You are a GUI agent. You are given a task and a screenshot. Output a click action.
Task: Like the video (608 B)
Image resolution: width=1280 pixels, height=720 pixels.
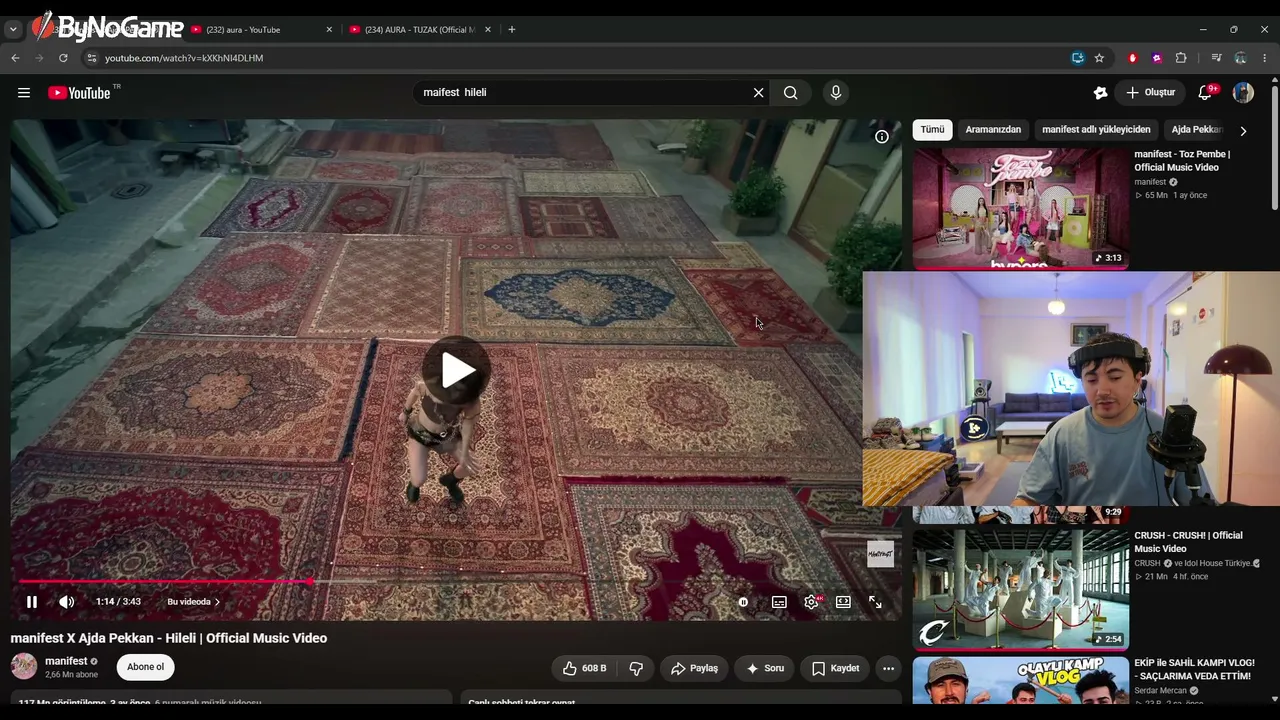pyautogui.click(x=585, y=668)
